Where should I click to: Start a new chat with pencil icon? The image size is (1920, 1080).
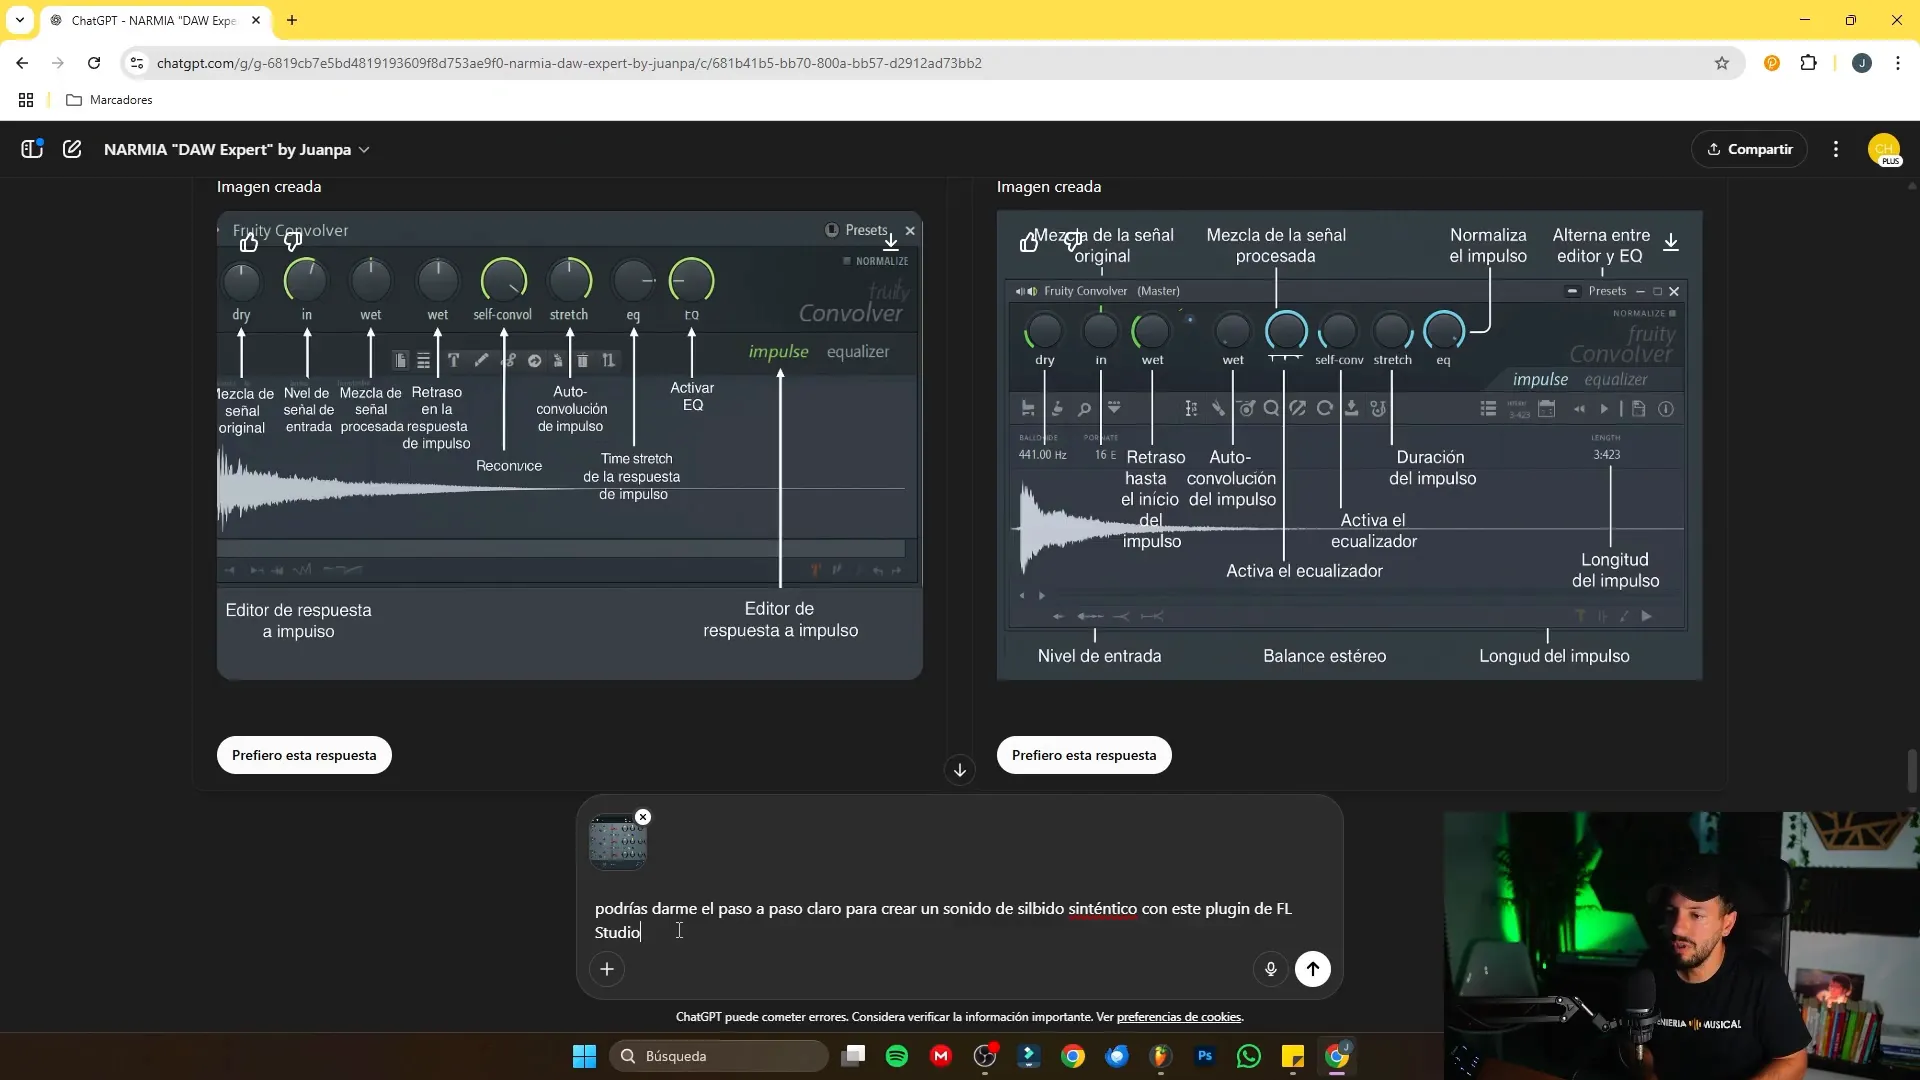(x=72, y=149)
